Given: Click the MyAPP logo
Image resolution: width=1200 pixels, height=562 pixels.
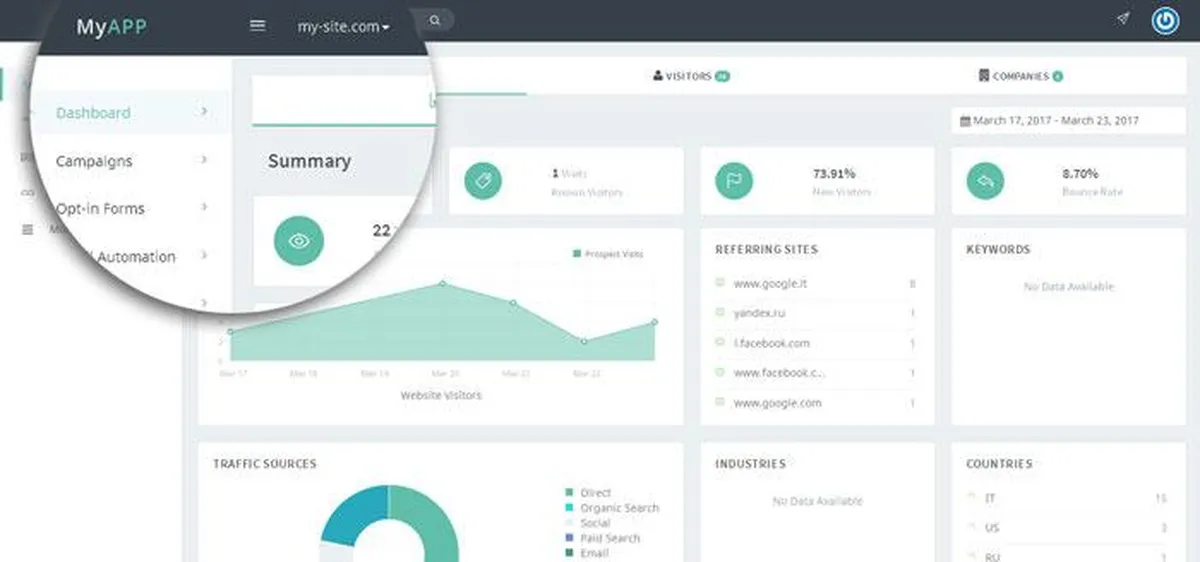Looking at the screenshot, I should point(112,27).
